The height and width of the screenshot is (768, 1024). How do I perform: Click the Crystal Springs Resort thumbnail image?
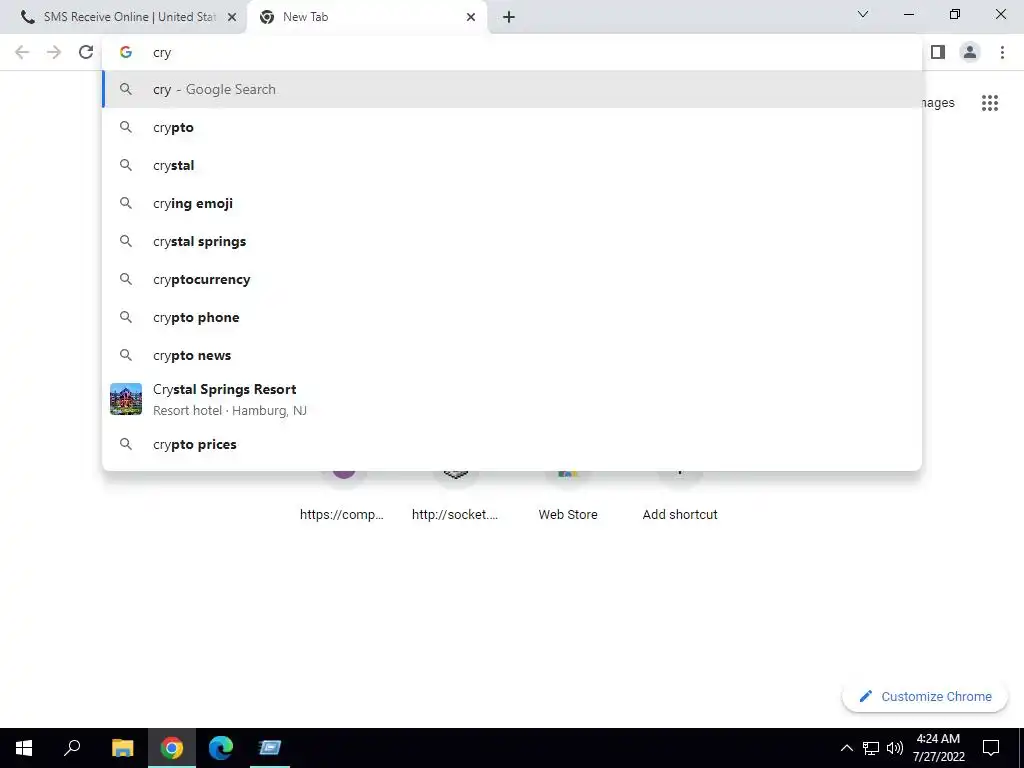pos(126,399)
